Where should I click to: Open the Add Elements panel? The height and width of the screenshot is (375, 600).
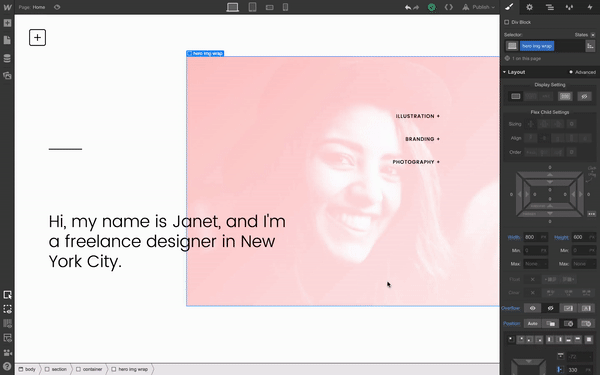click(x=7, y=23)
